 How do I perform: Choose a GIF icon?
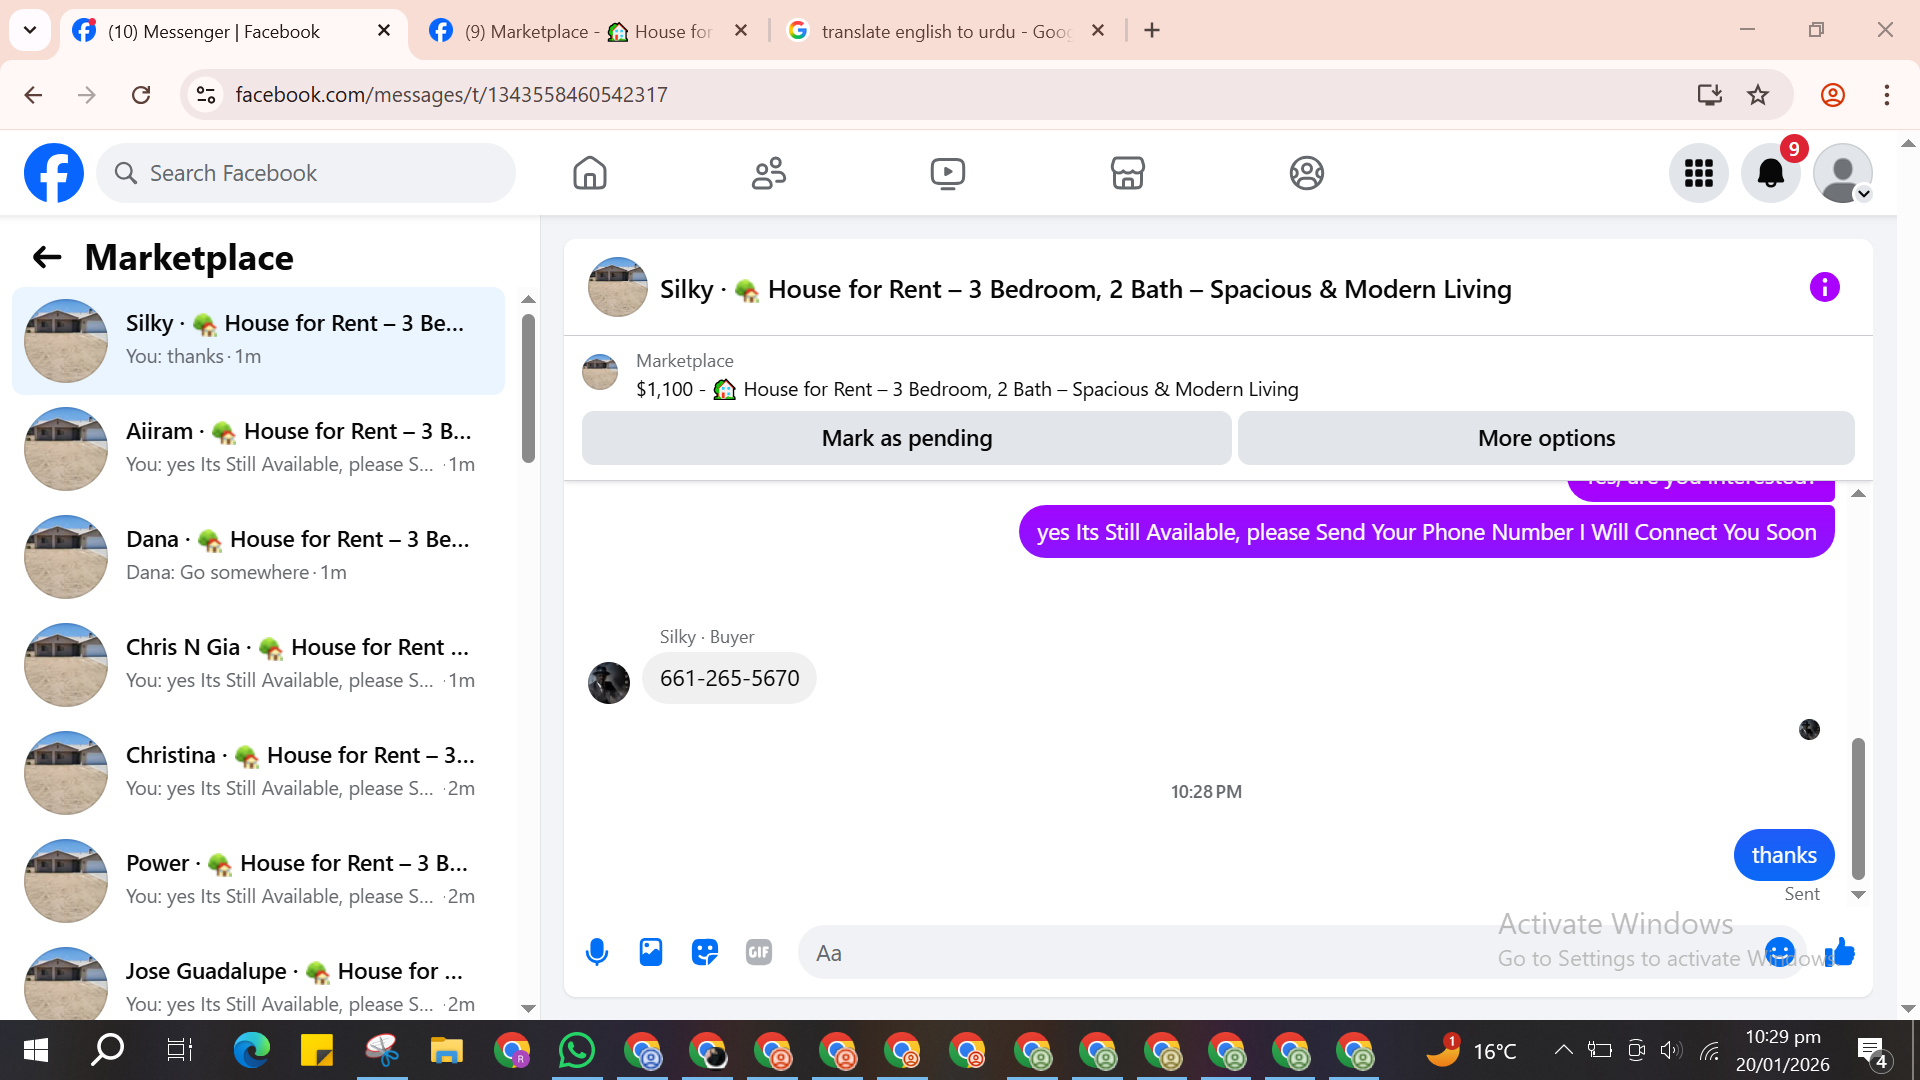click(x=759, y=952)
